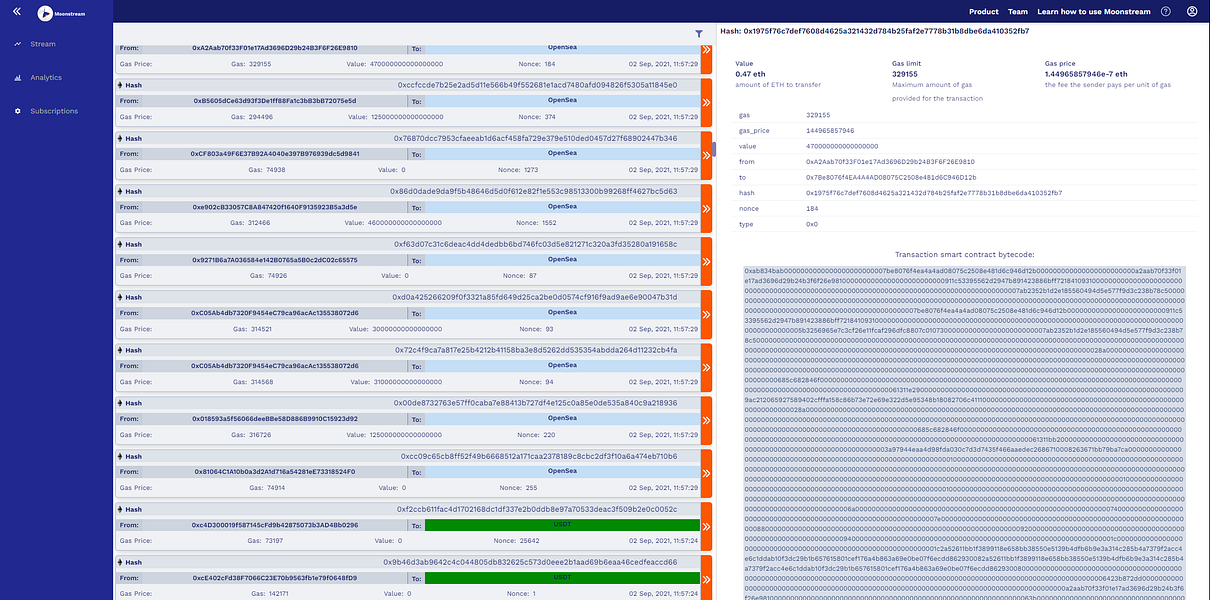Open the Product menu item
Screen dimensions: 1210x600
[x=984, y=12]
